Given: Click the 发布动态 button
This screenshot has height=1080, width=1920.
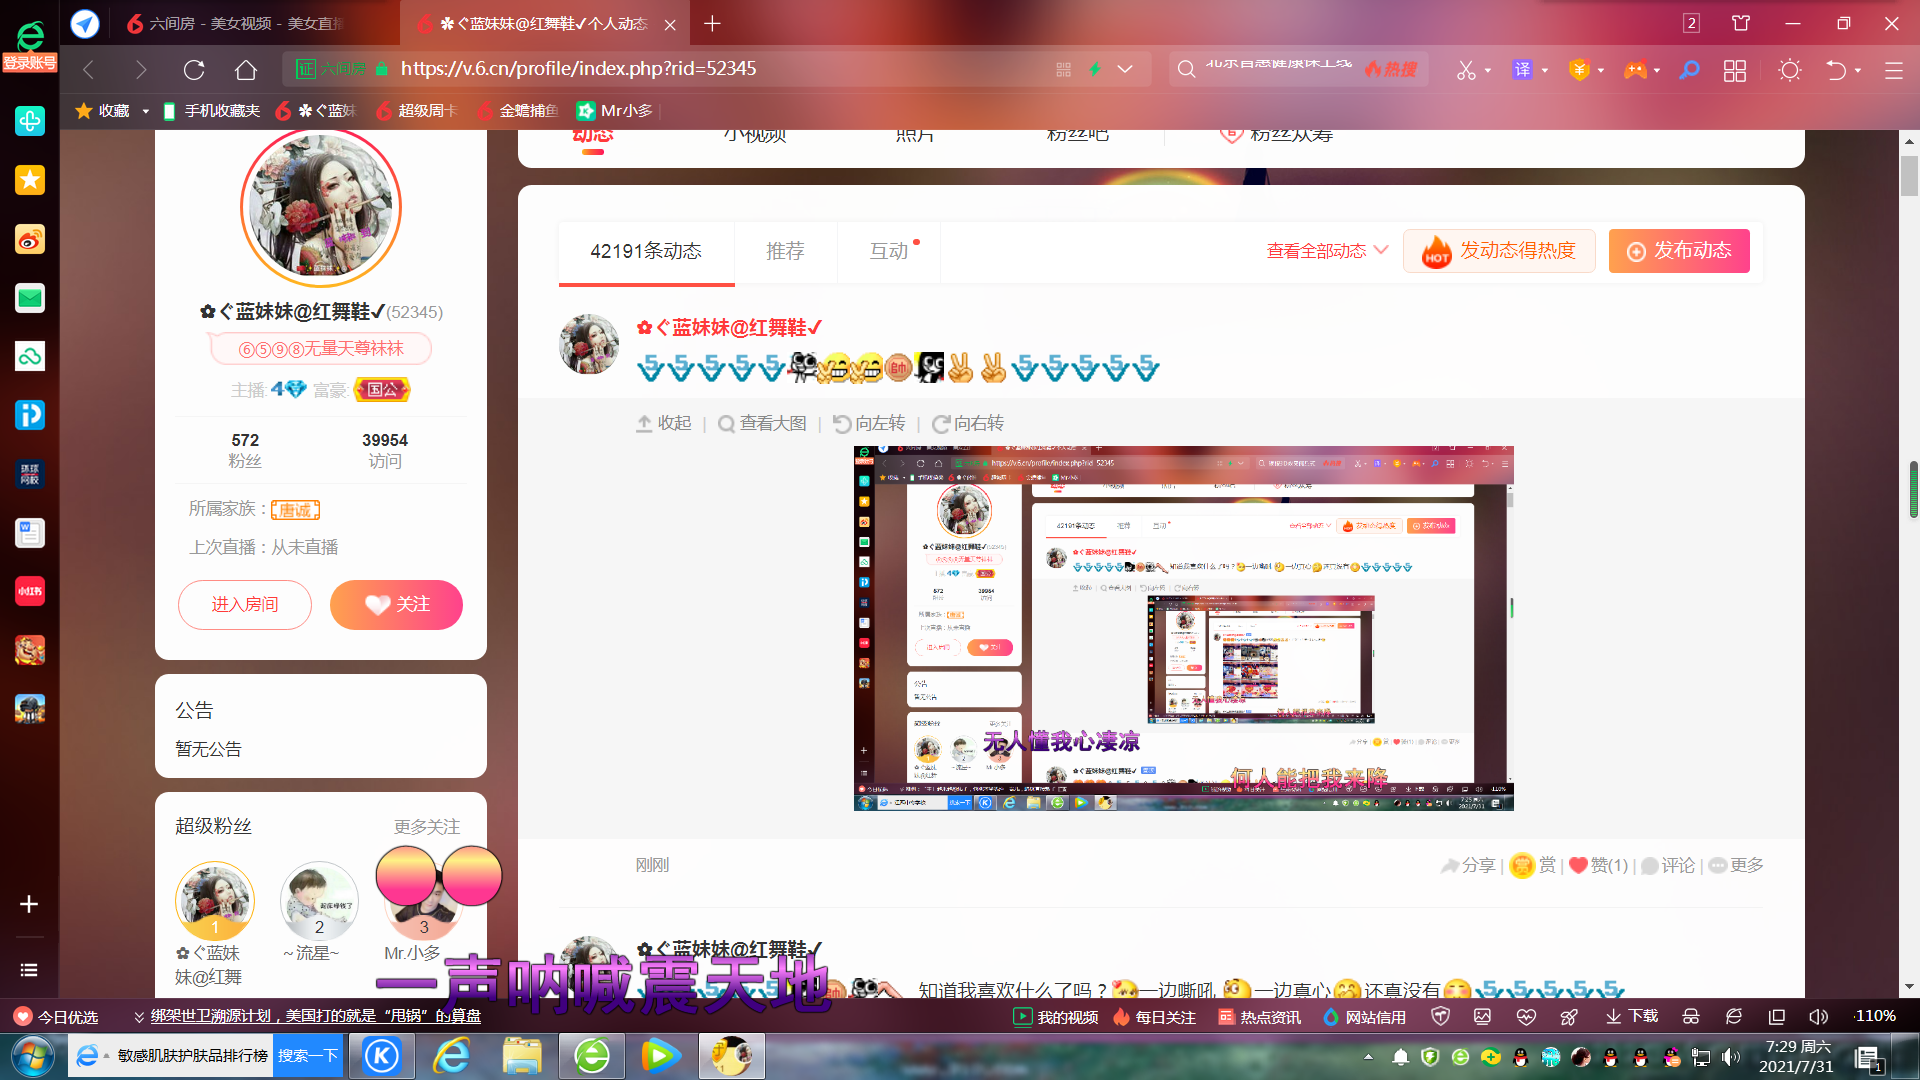Looking at the screenshot, I should coord(1679,251).
